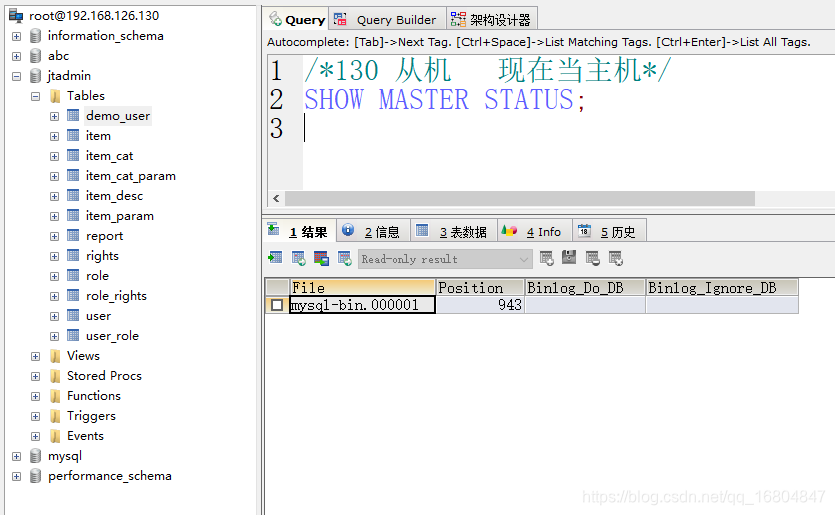Expand the Stored Procs folder
The width and height of the screenshot is (835, 515).
(36, 377)
